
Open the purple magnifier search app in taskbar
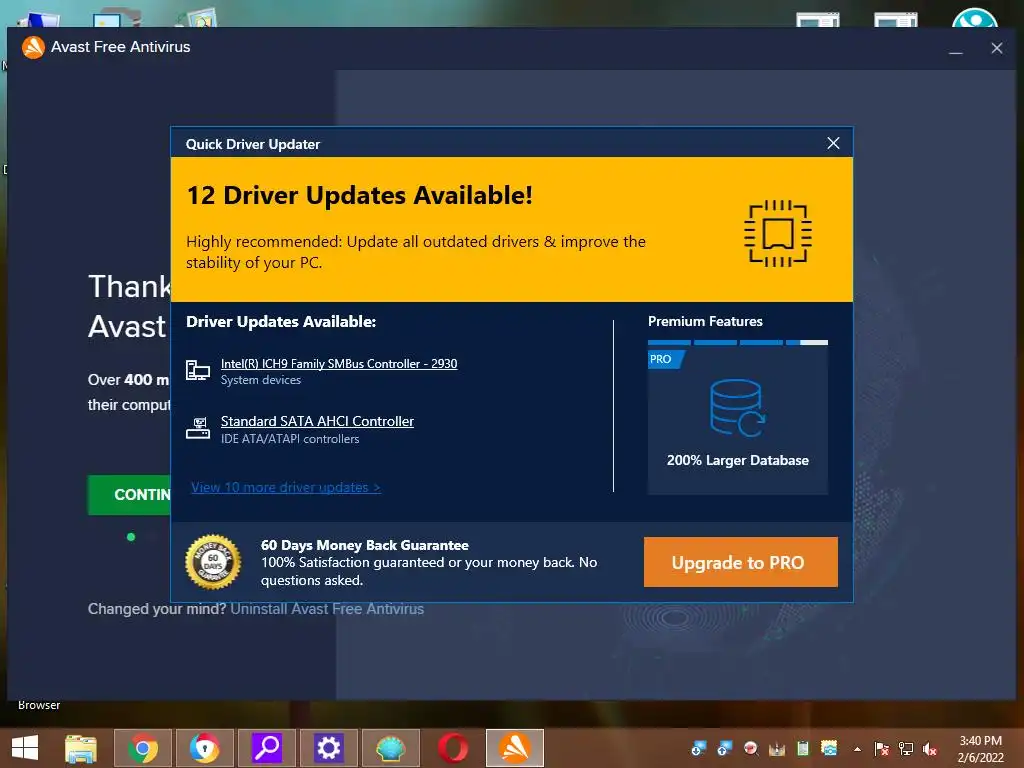click(267, 748)
